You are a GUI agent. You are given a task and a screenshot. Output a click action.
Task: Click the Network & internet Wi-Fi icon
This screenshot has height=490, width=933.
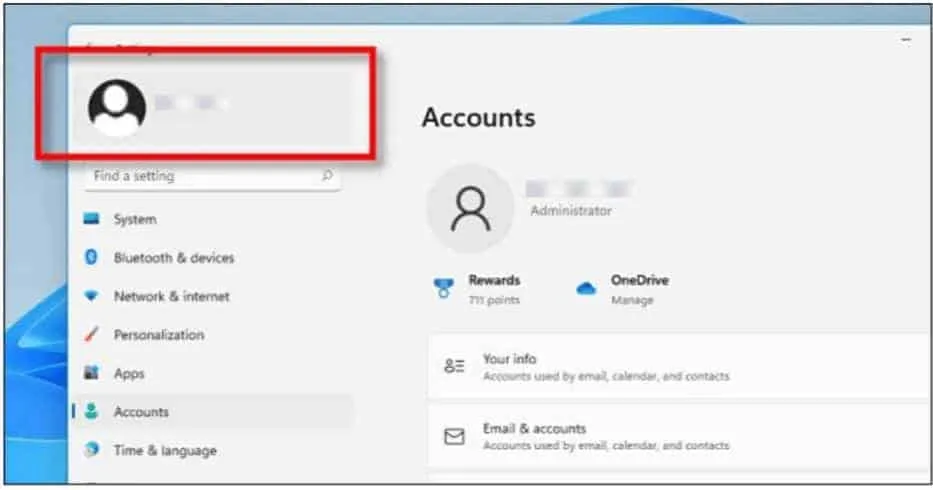[x=92, y=297]
